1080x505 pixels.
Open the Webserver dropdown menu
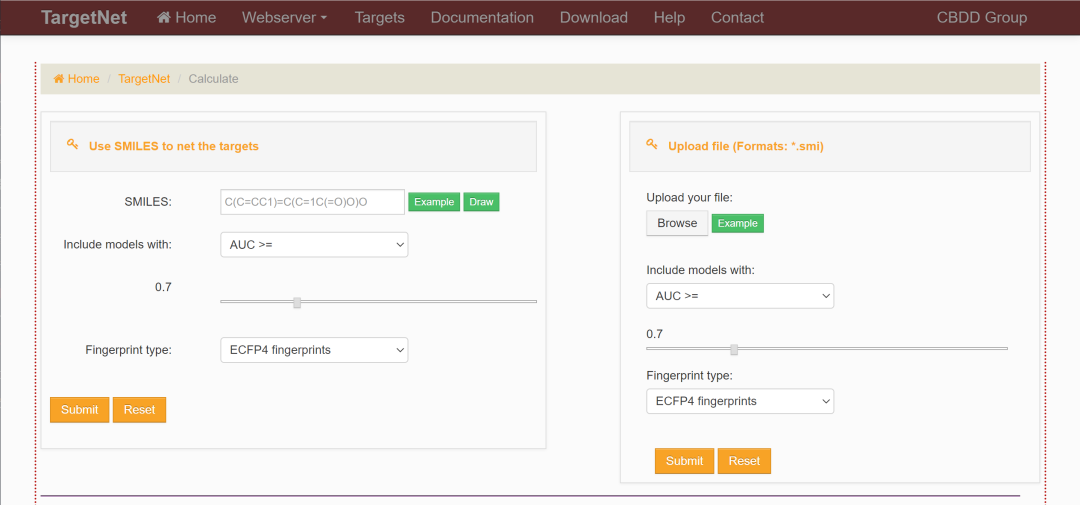(284, 18)
